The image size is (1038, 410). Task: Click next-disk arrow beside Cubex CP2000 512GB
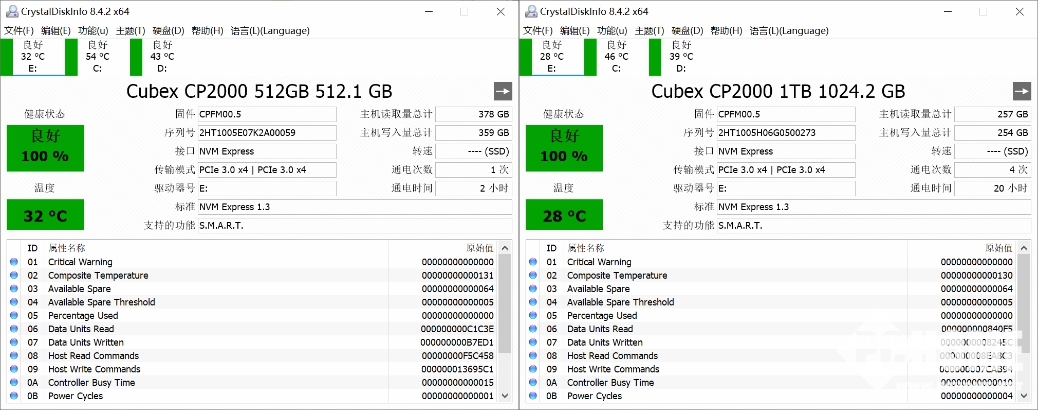click(x=503, y=91)
